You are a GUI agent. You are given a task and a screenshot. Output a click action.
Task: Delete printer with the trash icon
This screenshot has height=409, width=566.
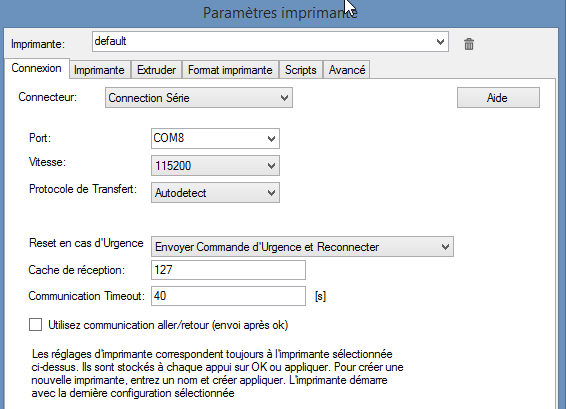(x=469, y=44)
